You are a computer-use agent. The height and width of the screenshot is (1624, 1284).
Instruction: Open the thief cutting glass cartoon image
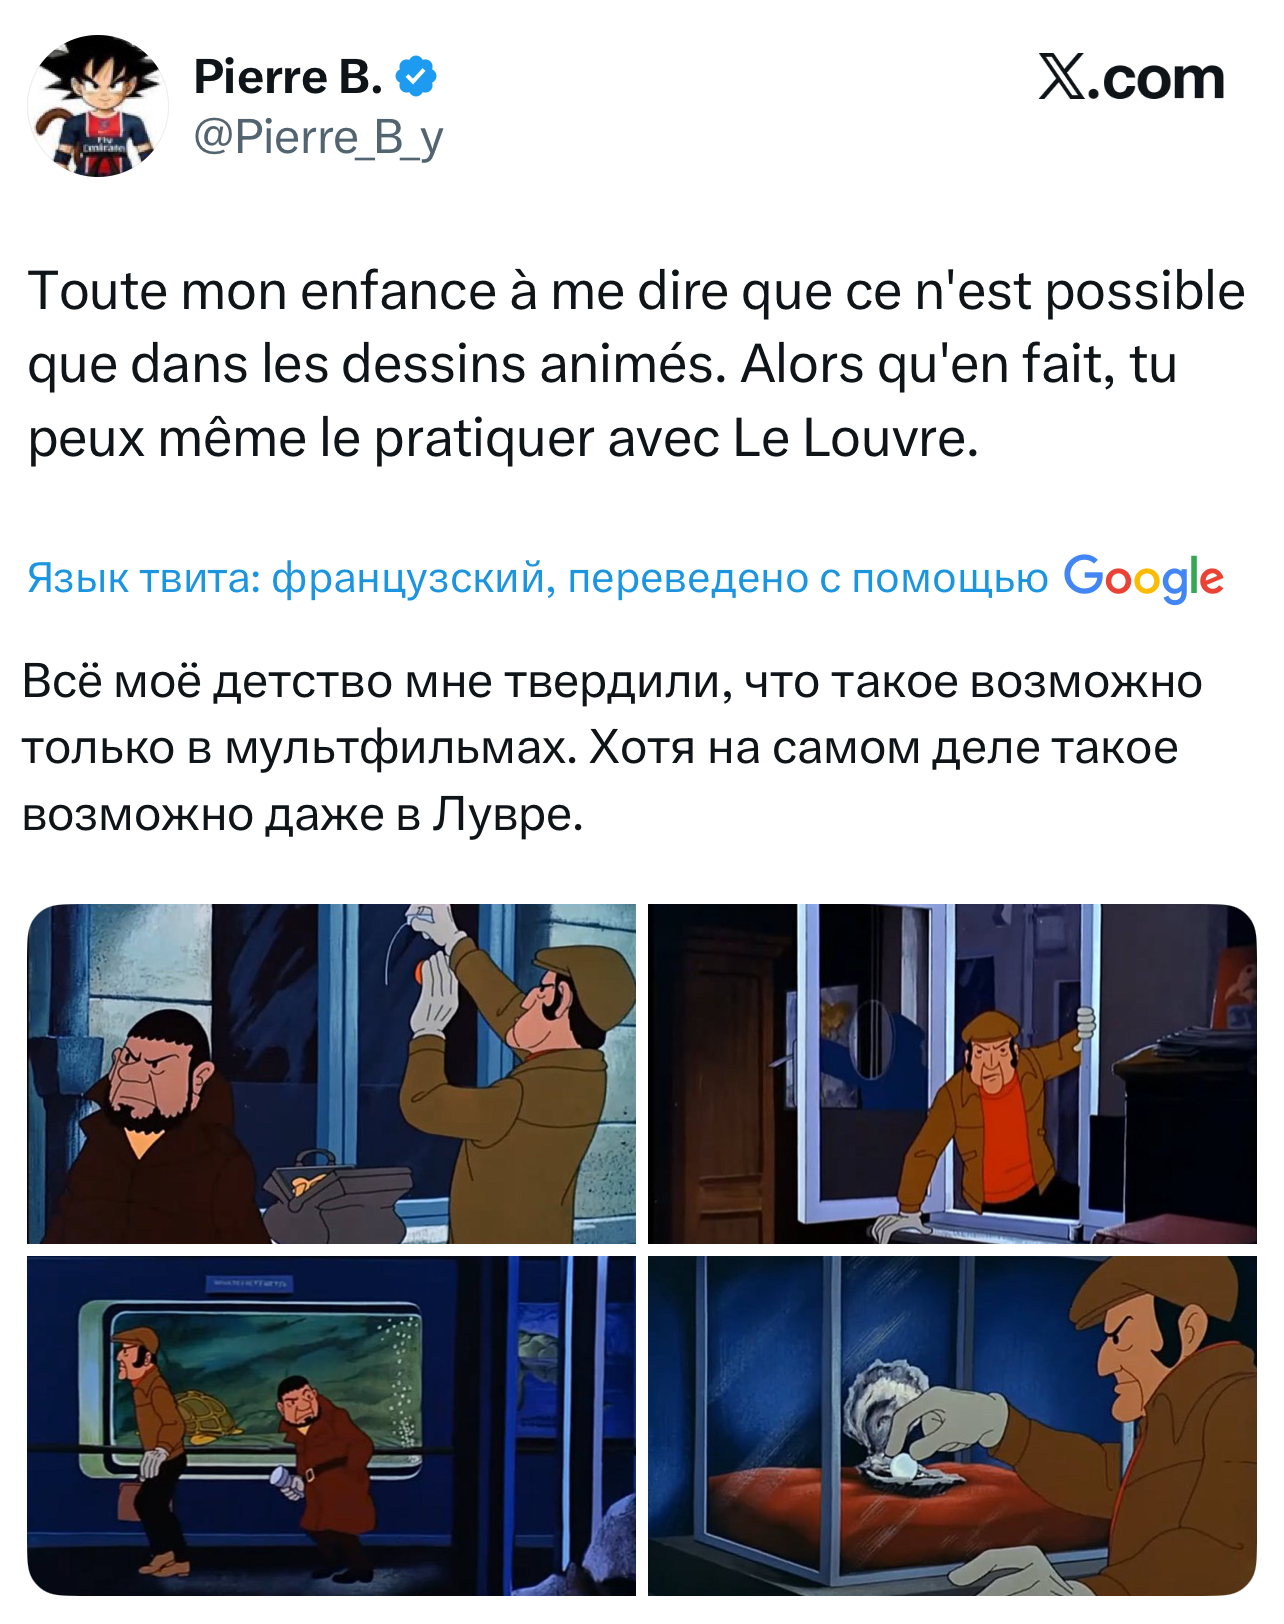(331, 1073)
